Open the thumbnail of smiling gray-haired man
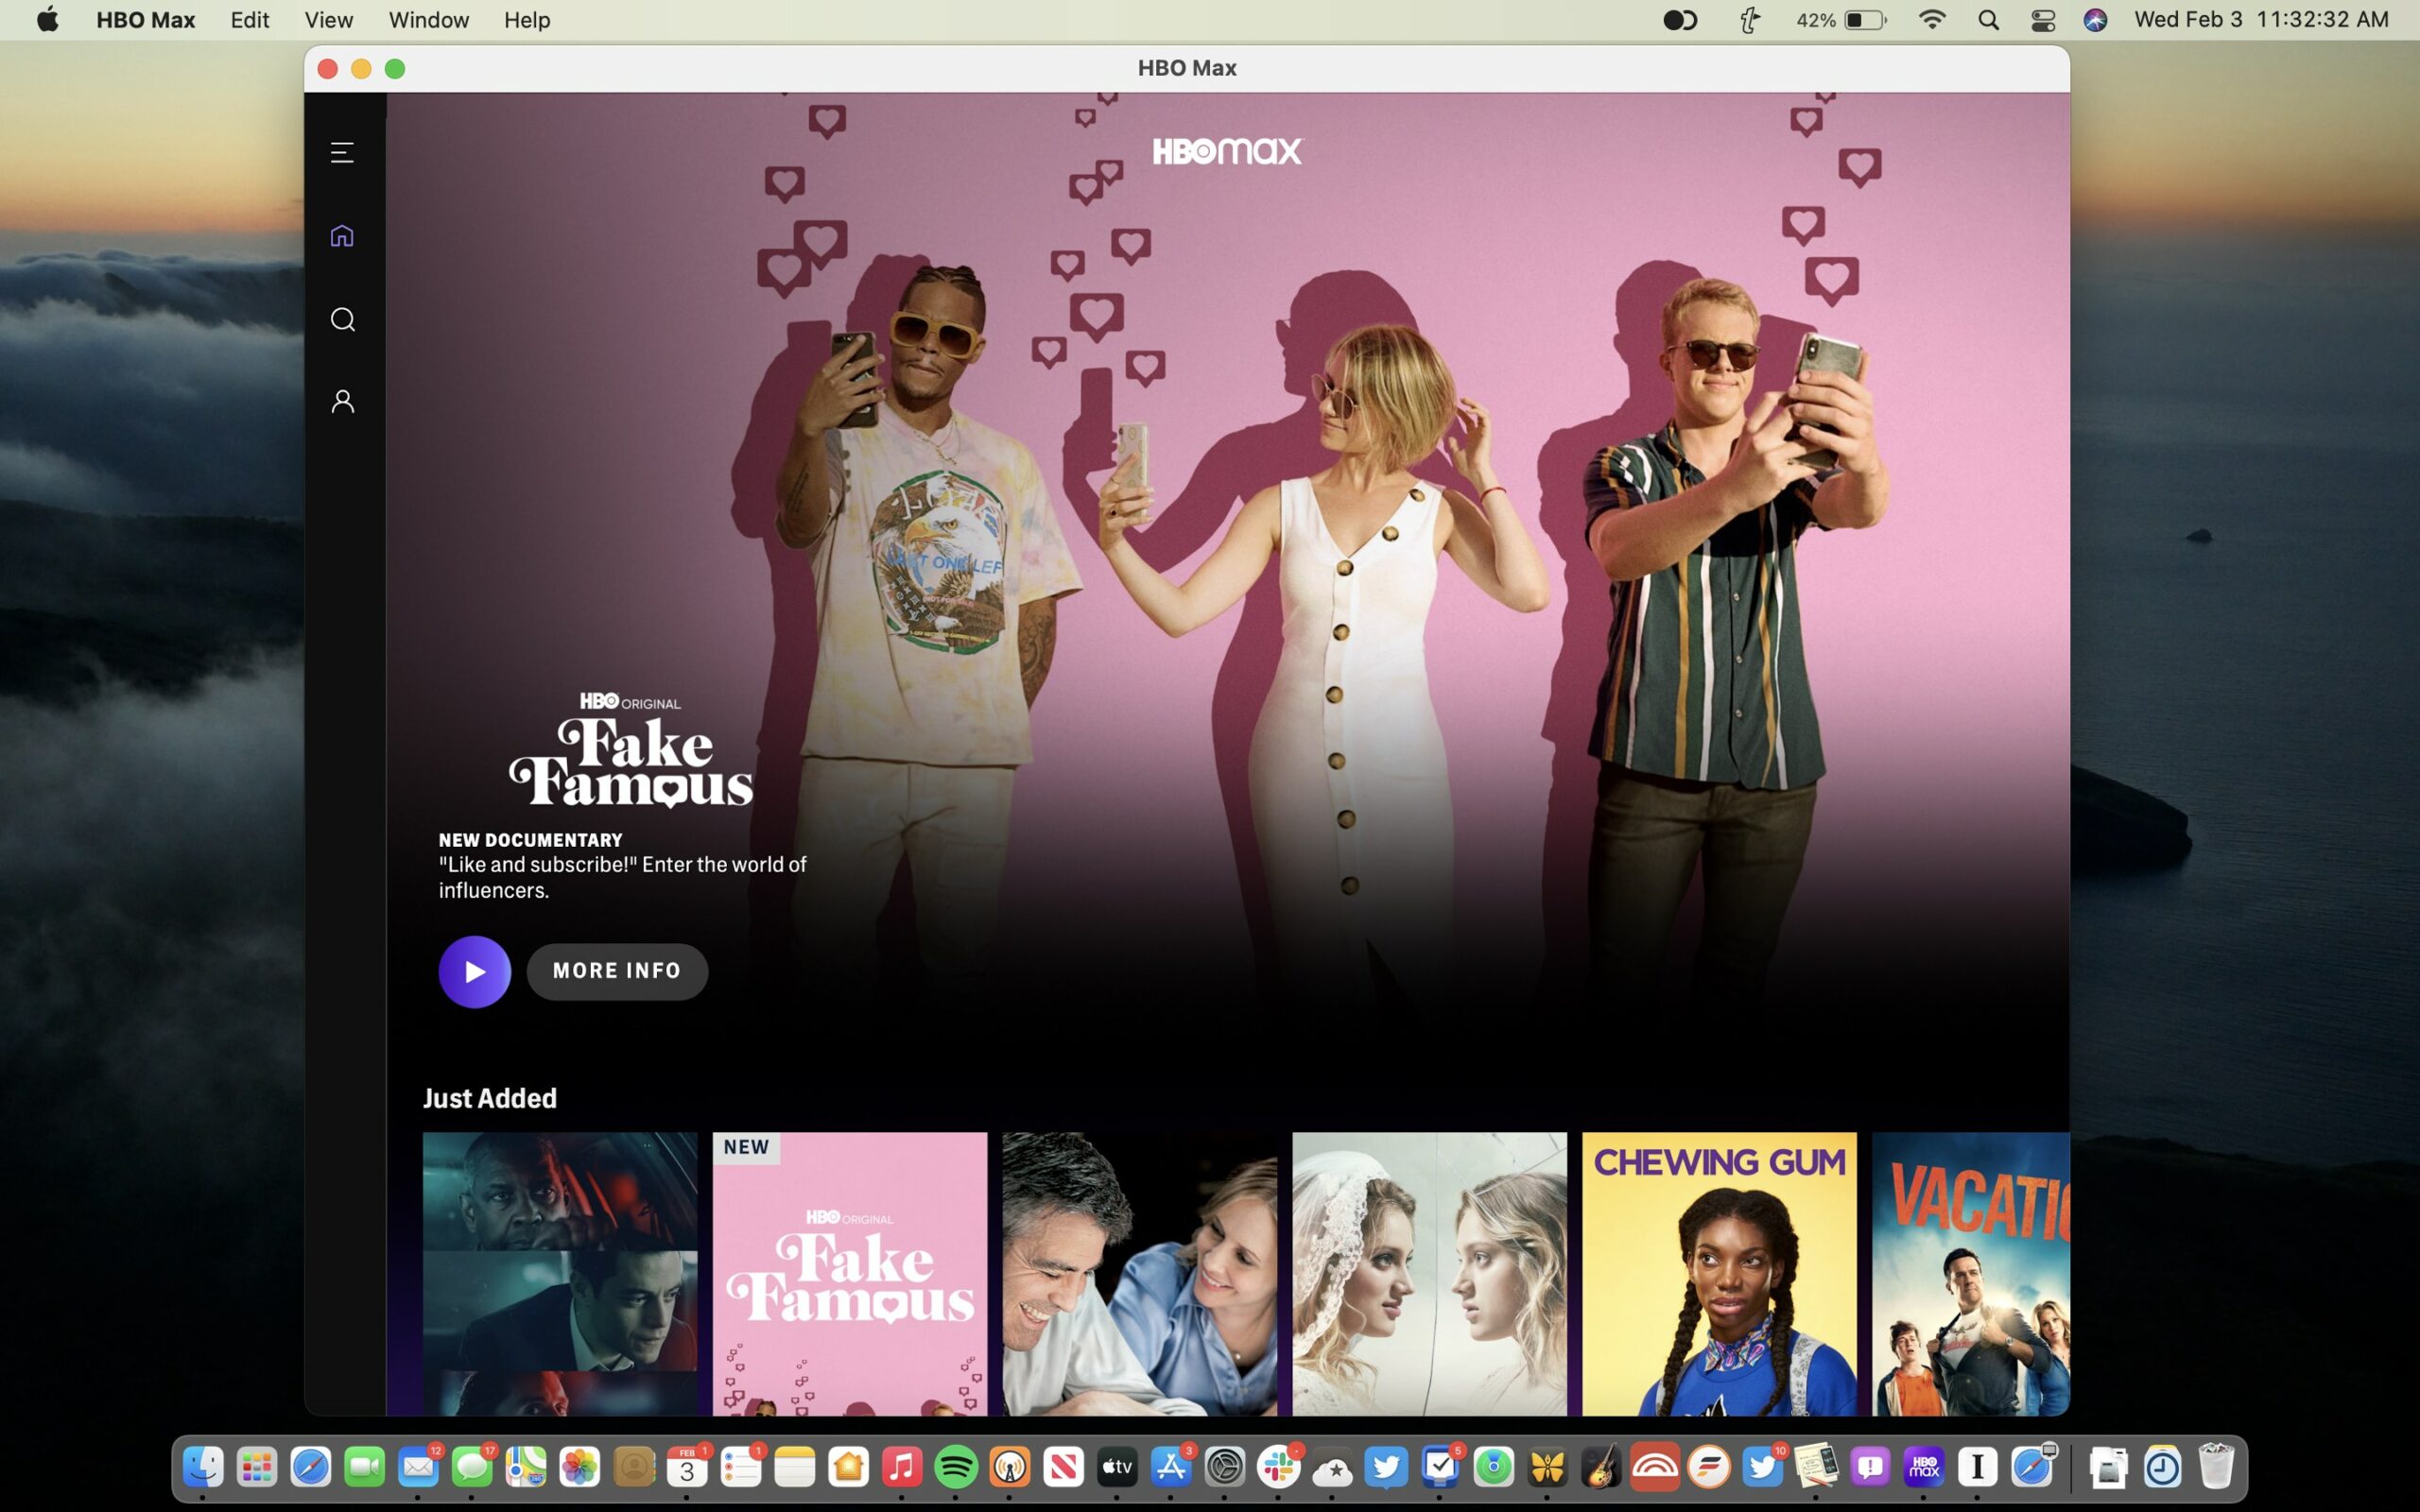 click(x=1139, y=1273)
